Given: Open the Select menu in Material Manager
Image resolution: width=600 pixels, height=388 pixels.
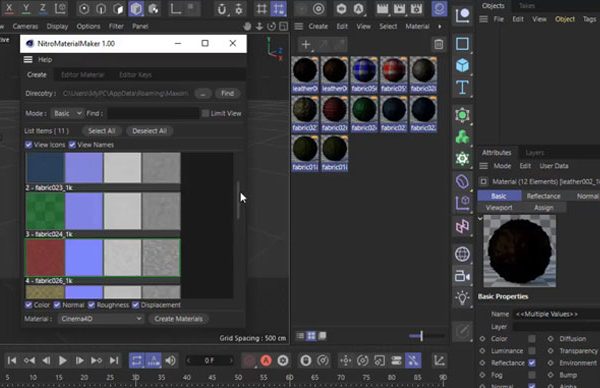Looking at the screenshot, I should [x=388, y=26].
